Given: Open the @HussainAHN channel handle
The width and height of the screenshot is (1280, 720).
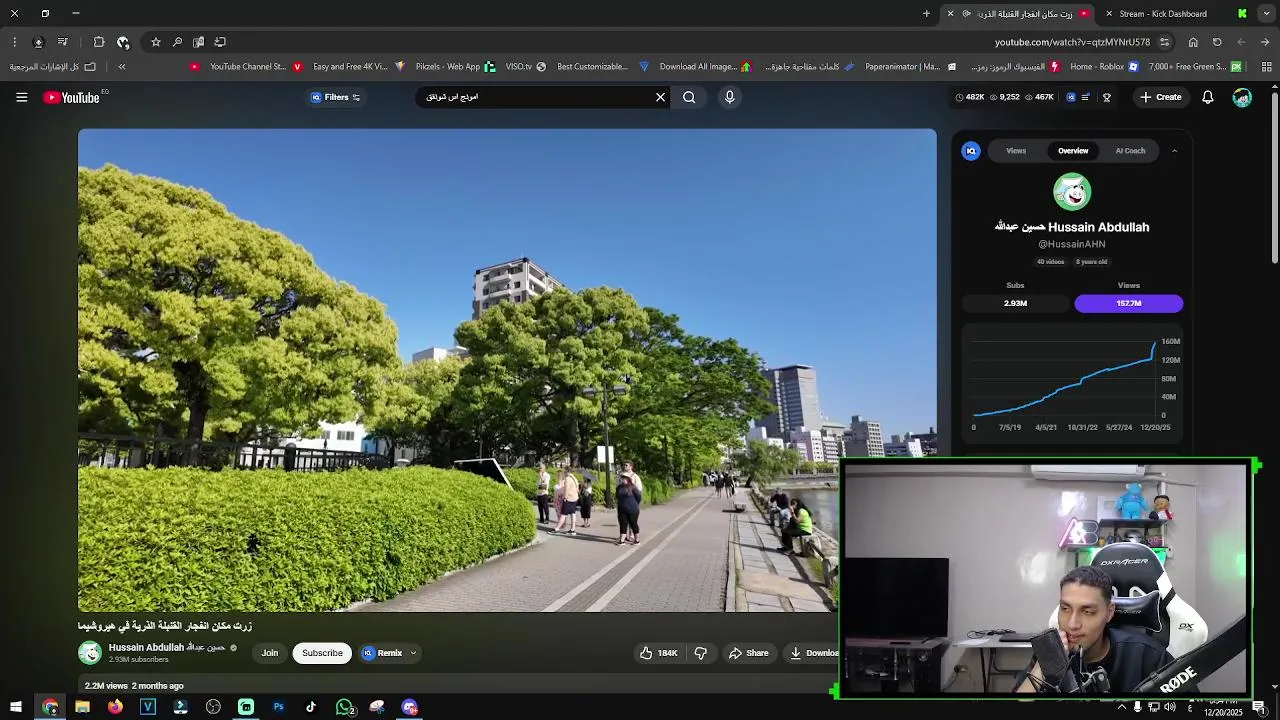Looking at the screenshot, I should (x=1071, y=244).
